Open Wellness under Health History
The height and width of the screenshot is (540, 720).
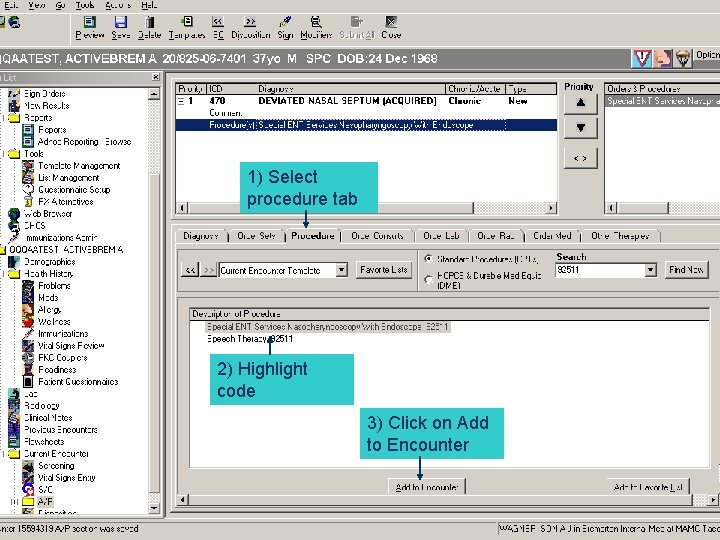(x=54, y=321)
